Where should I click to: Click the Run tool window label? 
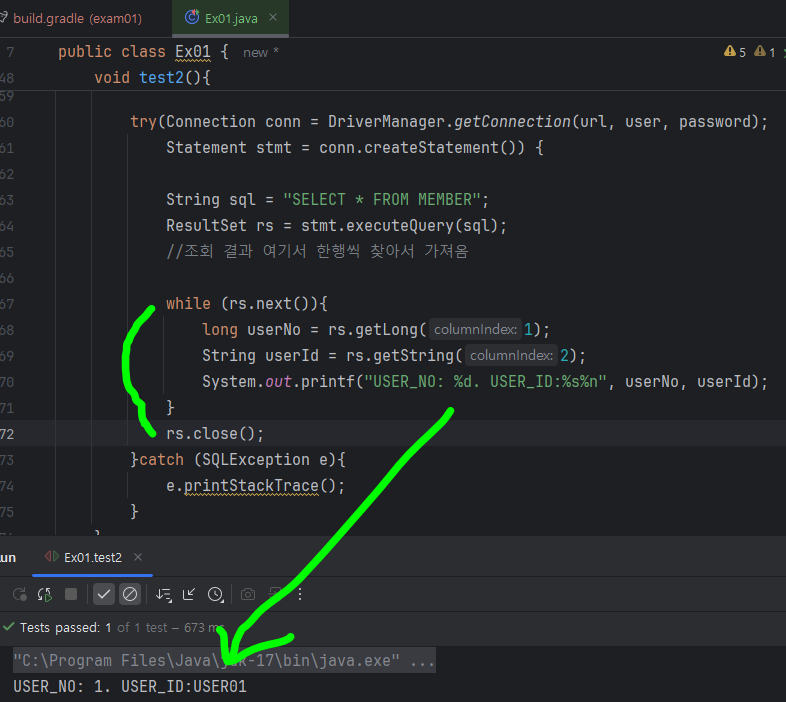pos(8,558)
